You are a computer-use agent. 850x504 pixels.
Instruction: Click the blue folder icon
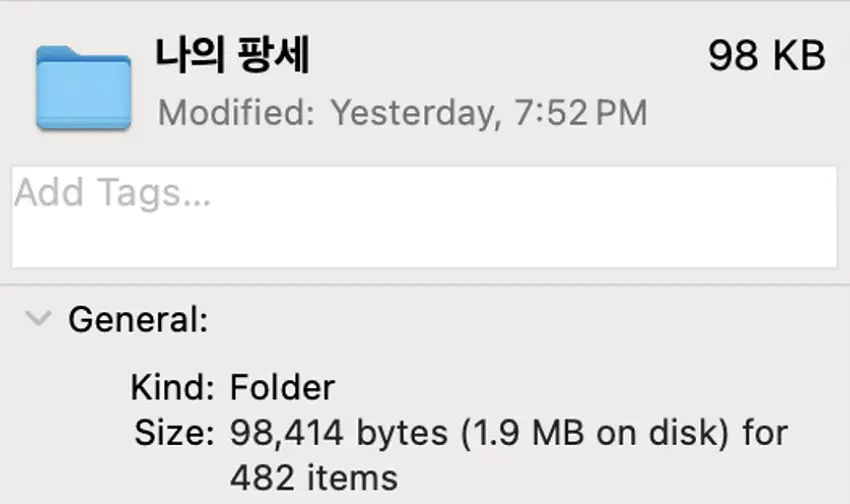pos(83,88)
